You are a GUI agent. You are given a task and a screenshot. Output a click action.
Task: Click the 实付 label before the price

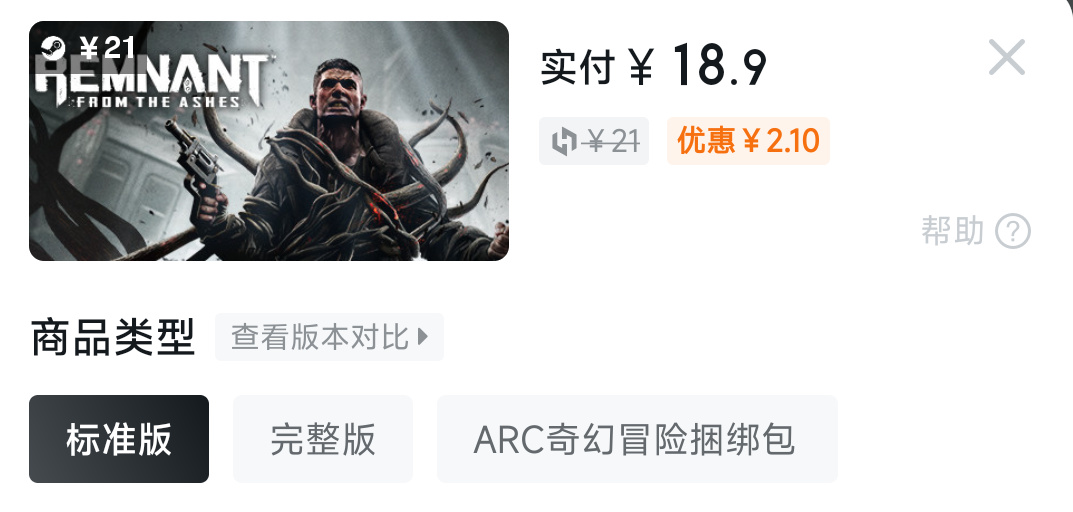[577, 67]
